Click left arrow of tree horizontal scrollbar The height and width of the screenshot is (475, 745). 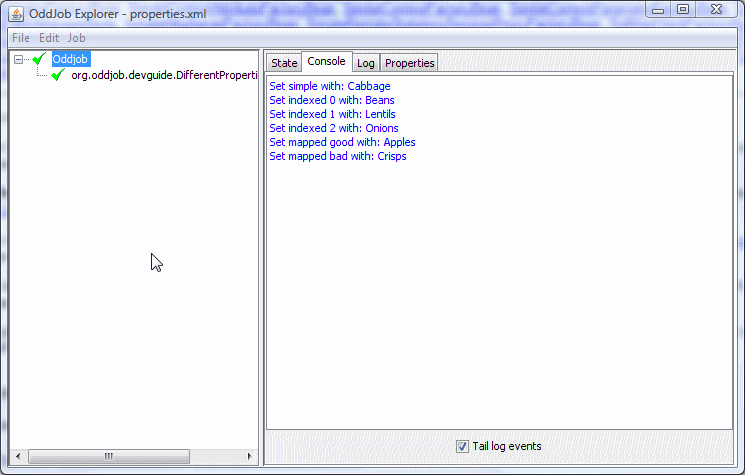pyautogui.click(x=18, y=457)
